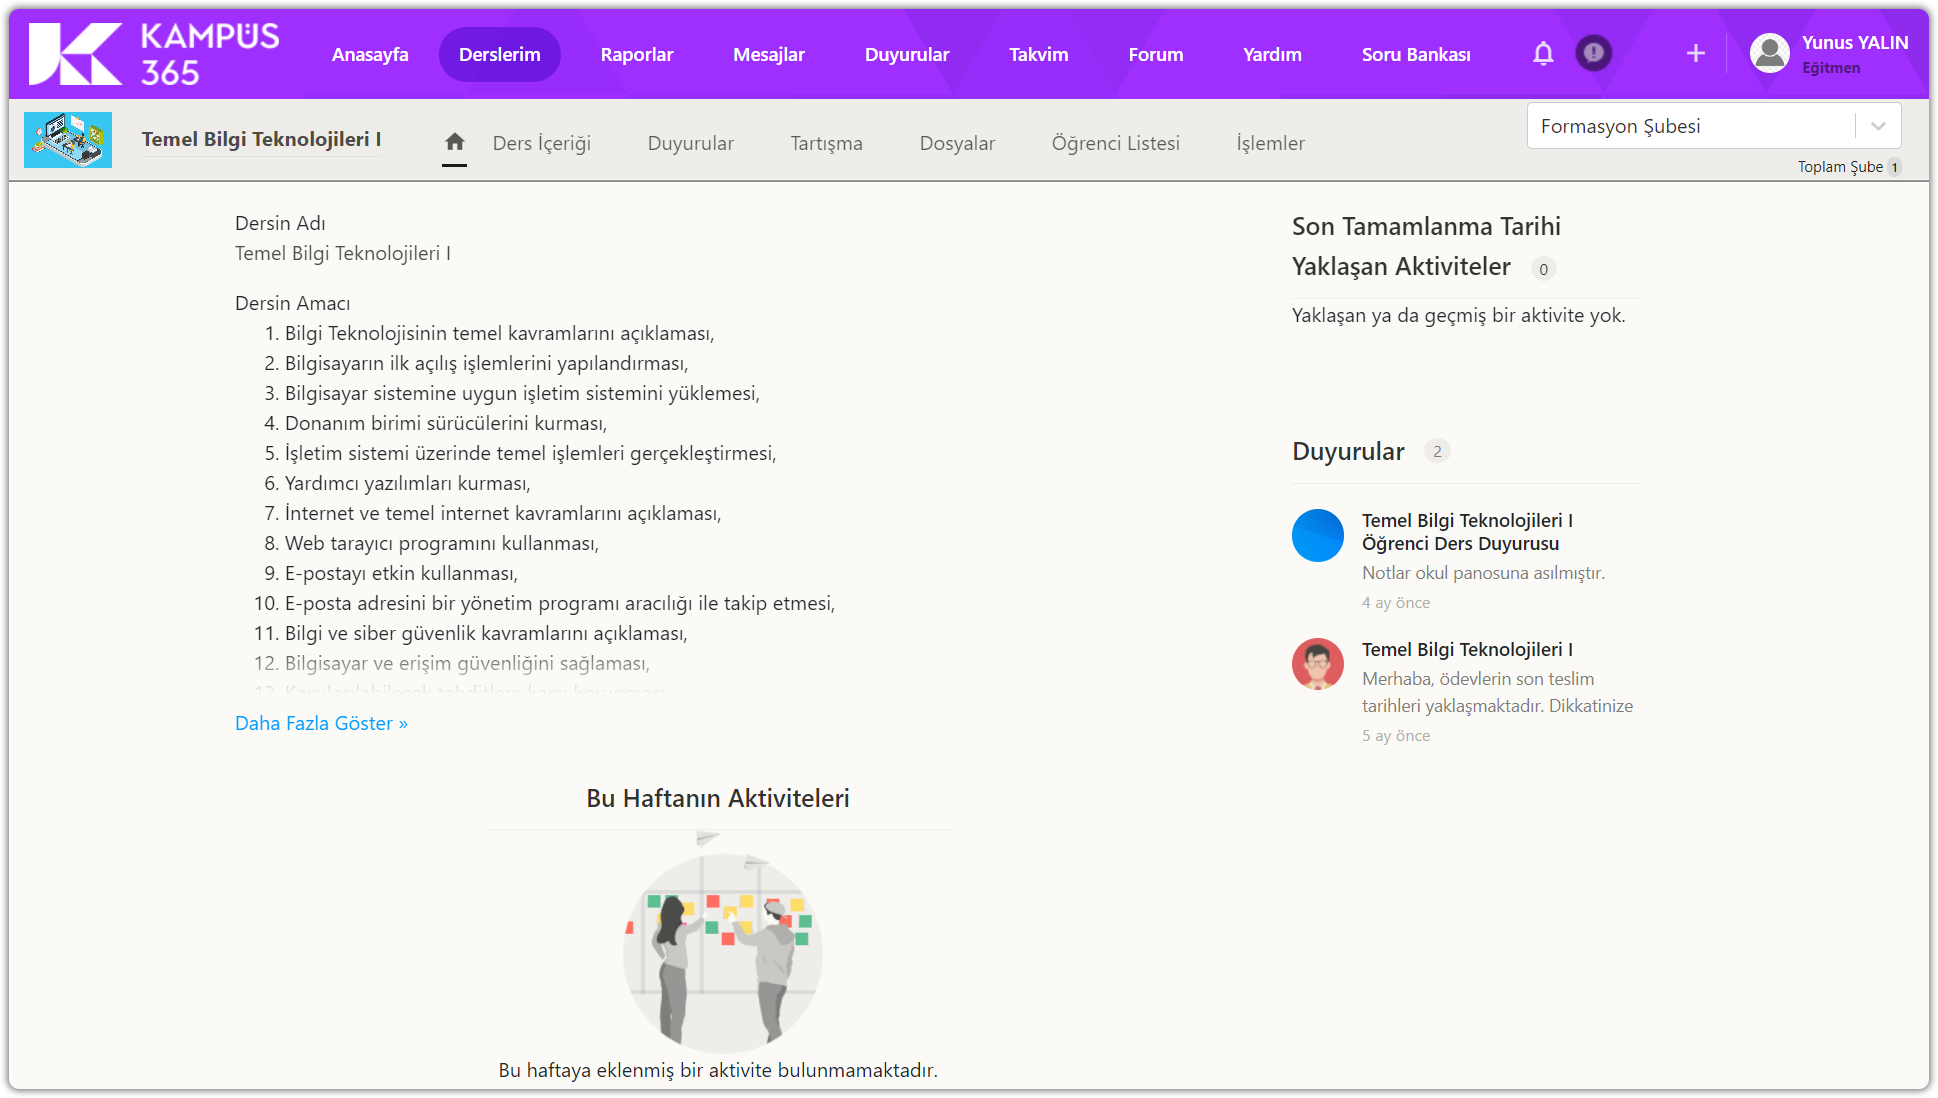Expand course description with Daha Fazla Göster
Screen dimensions: 1938x1098
click(x=321, y=723)
